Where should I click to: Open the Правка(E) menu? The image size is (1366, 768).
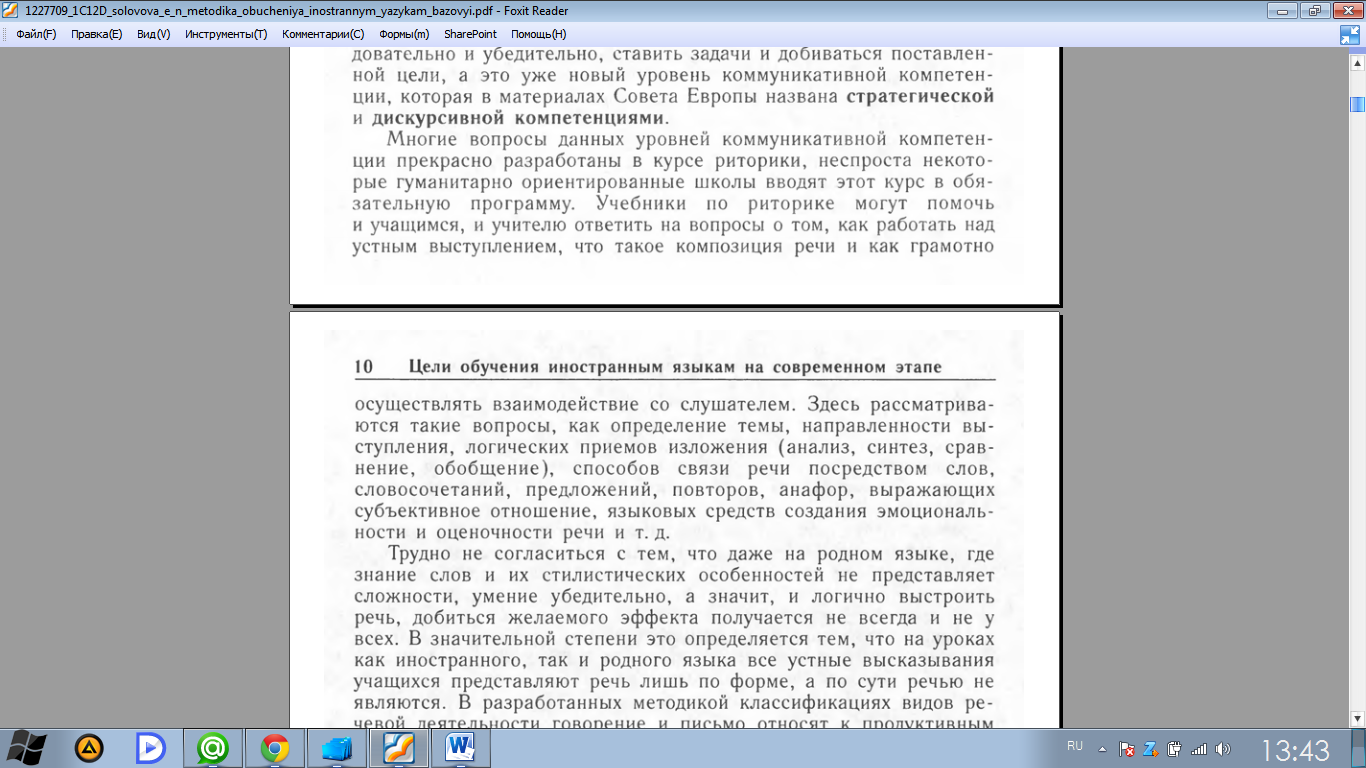click(97, 34)
